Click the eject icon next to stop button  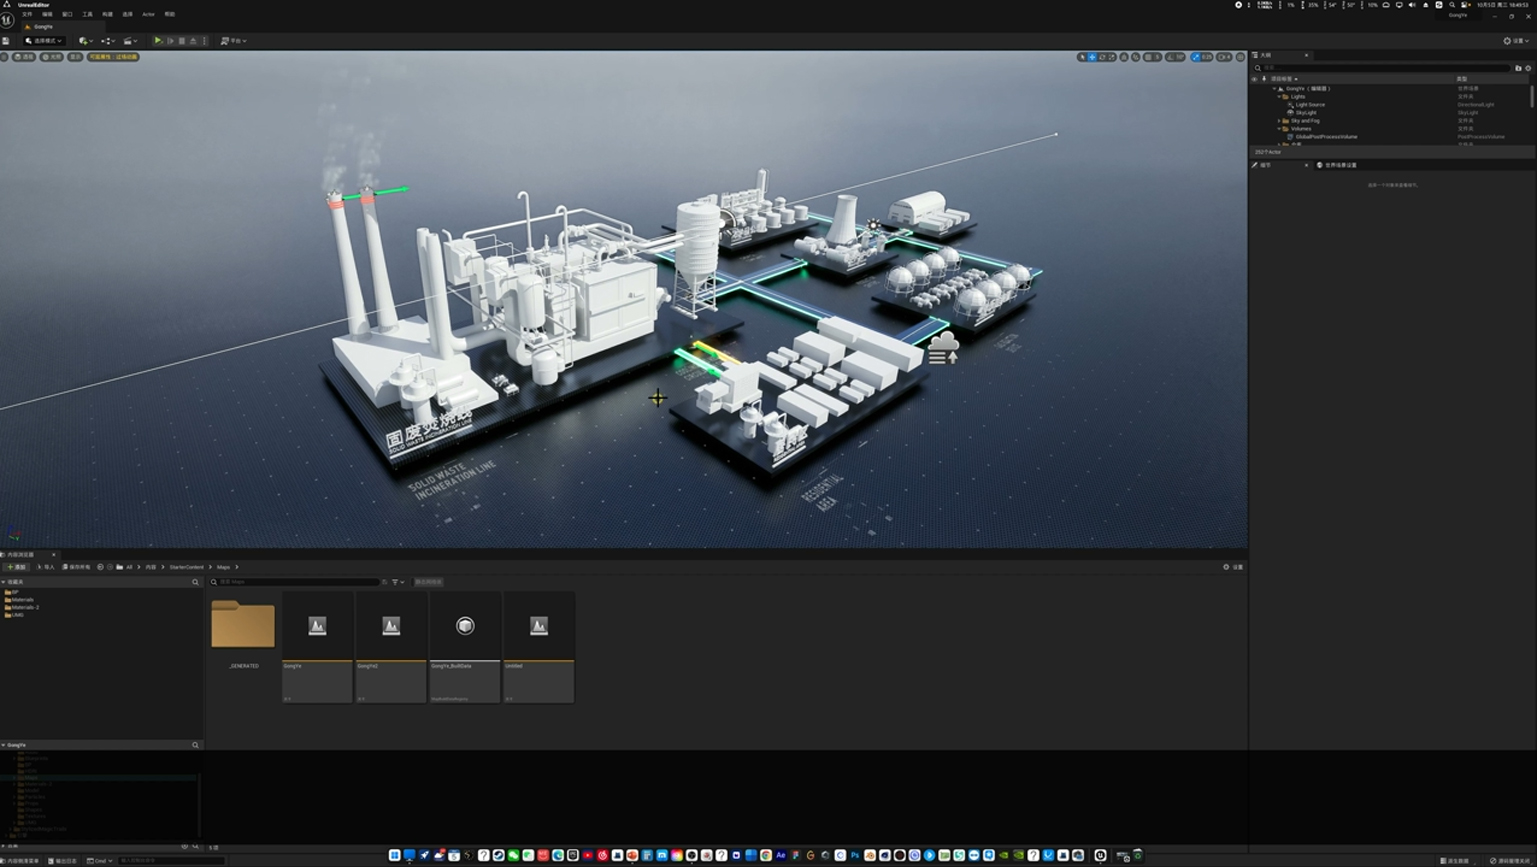pos(193,41)
